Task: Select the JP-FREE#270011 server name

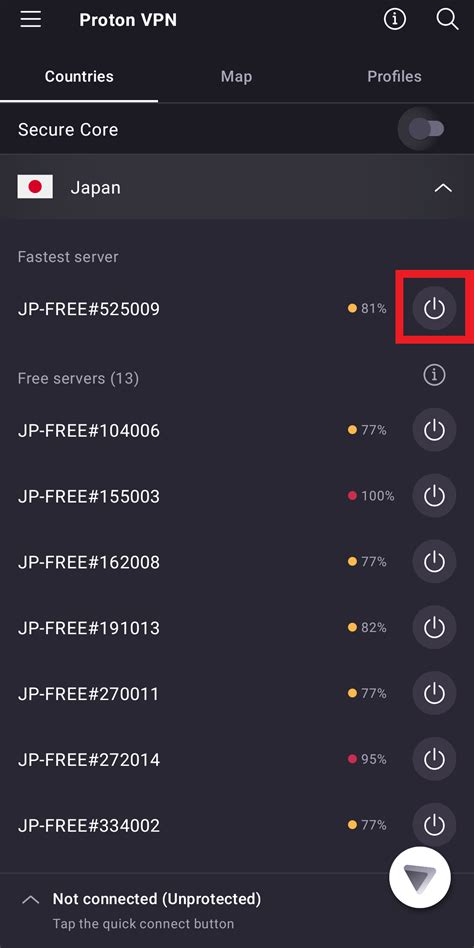Action: 88,693
